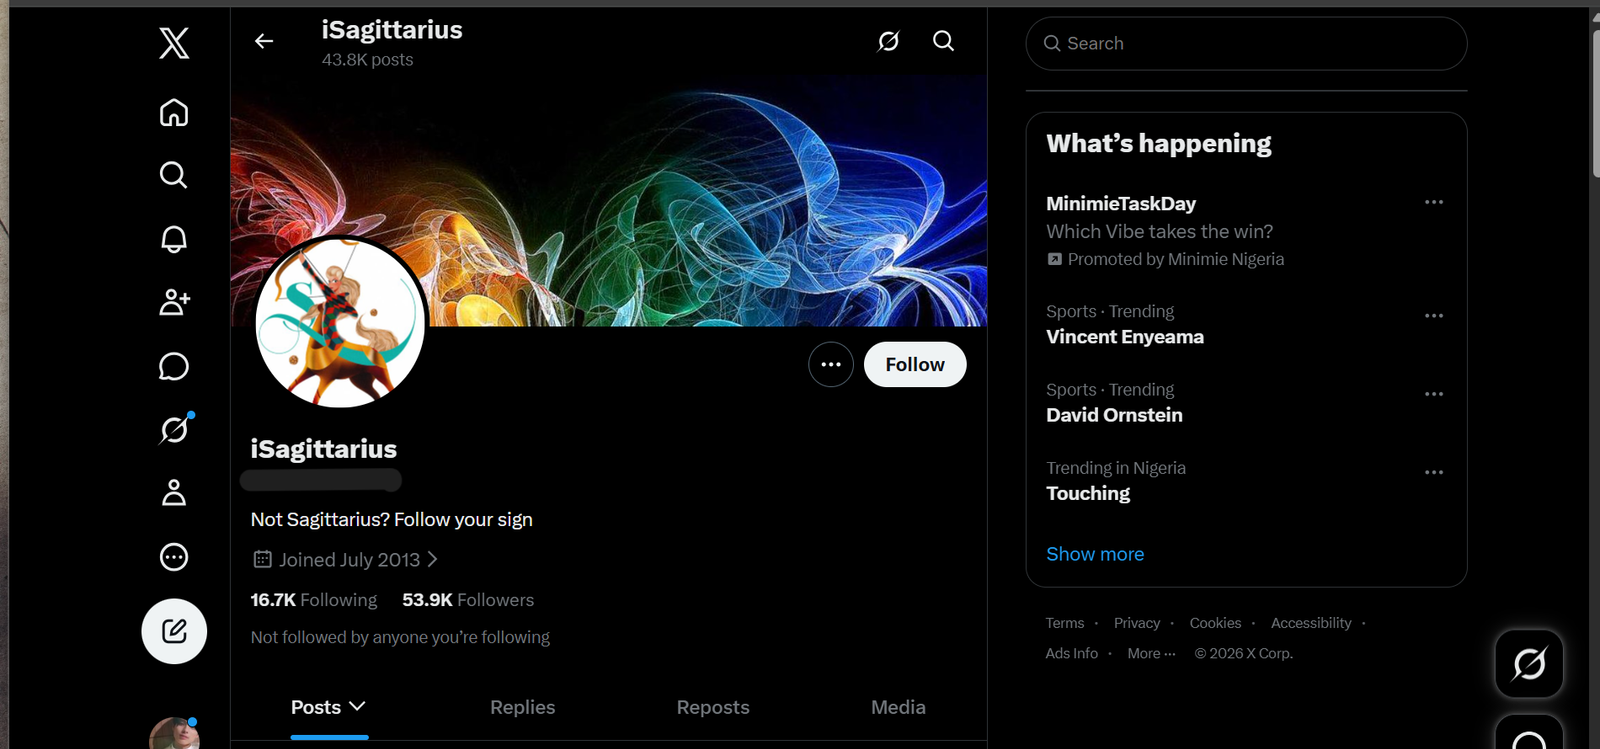Switch to the Media tab
Screen dimensions: 1600x749
click(x=898, y=707)
